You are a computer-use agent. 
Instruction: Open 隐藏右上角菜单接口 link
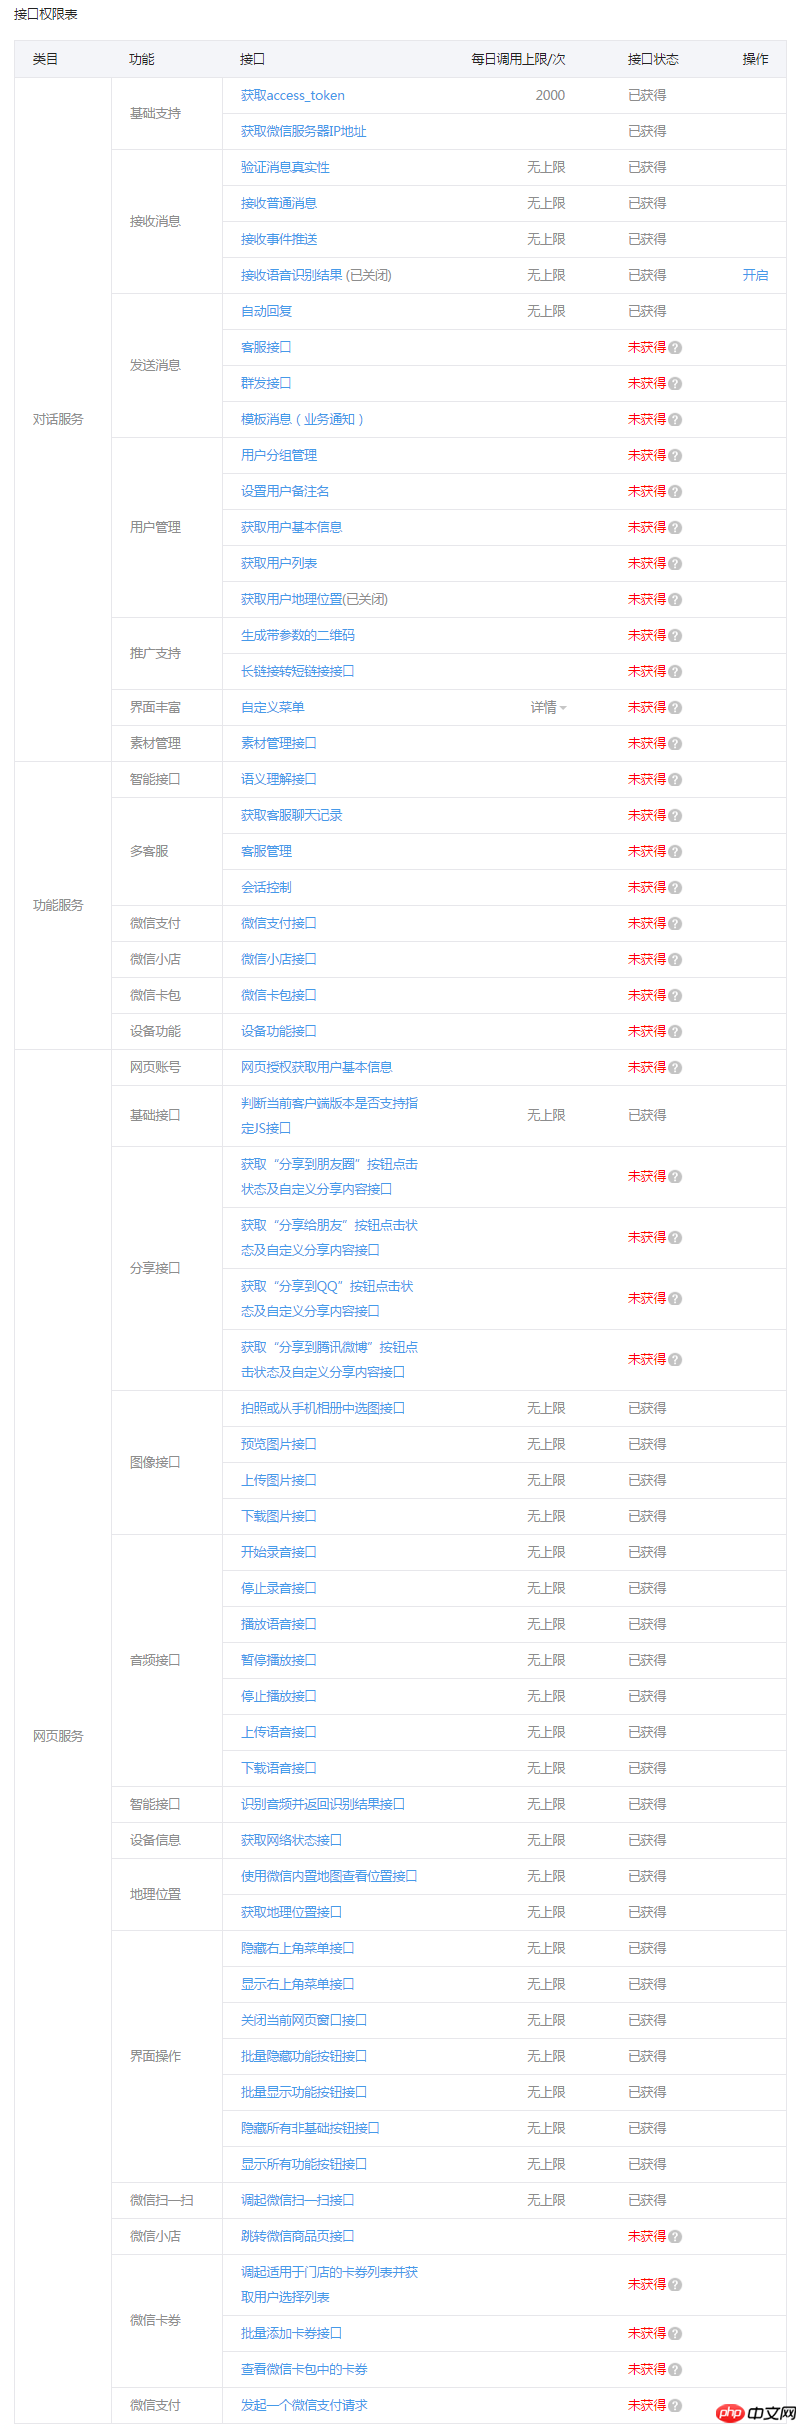point(298,1948)
